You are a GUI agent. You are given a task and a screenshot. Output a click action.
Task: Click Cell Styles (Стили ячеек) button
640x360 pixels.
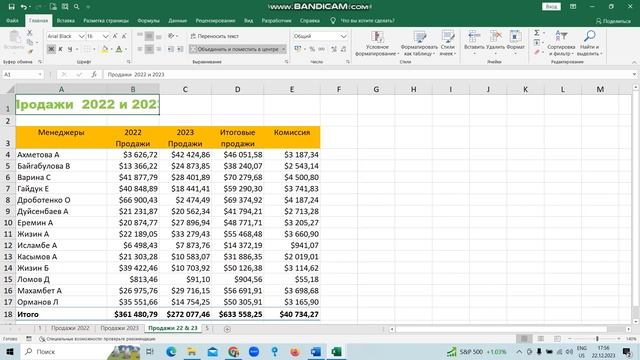(x=448, y=43)
